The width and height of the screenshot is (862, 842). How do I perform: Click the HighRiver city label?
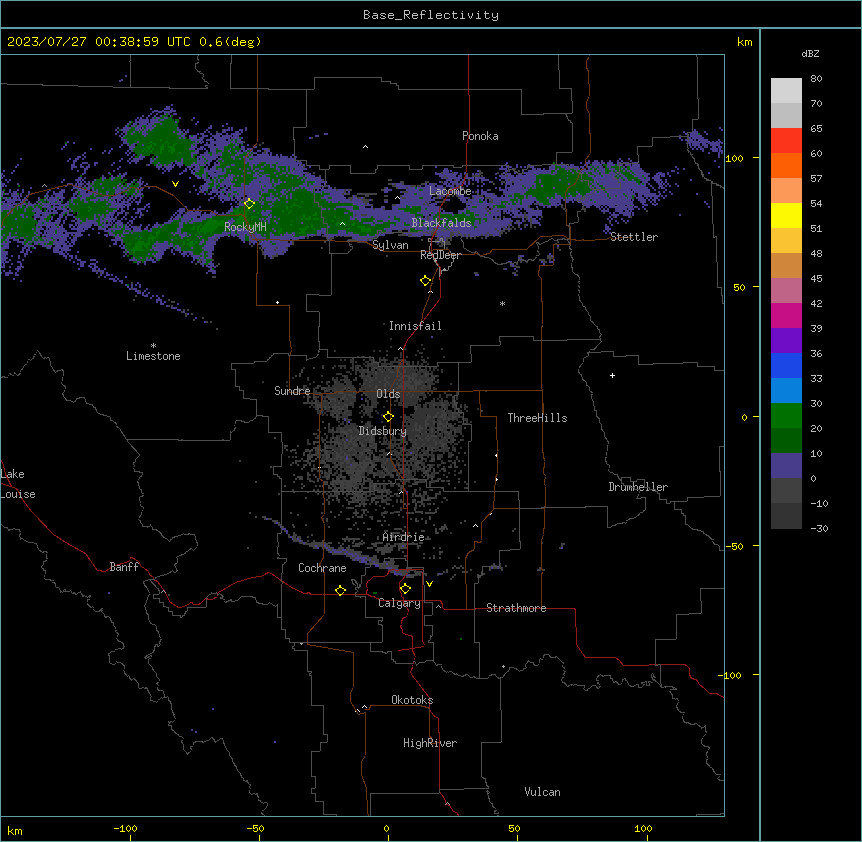pyautogui.click(x=430, y=743)
